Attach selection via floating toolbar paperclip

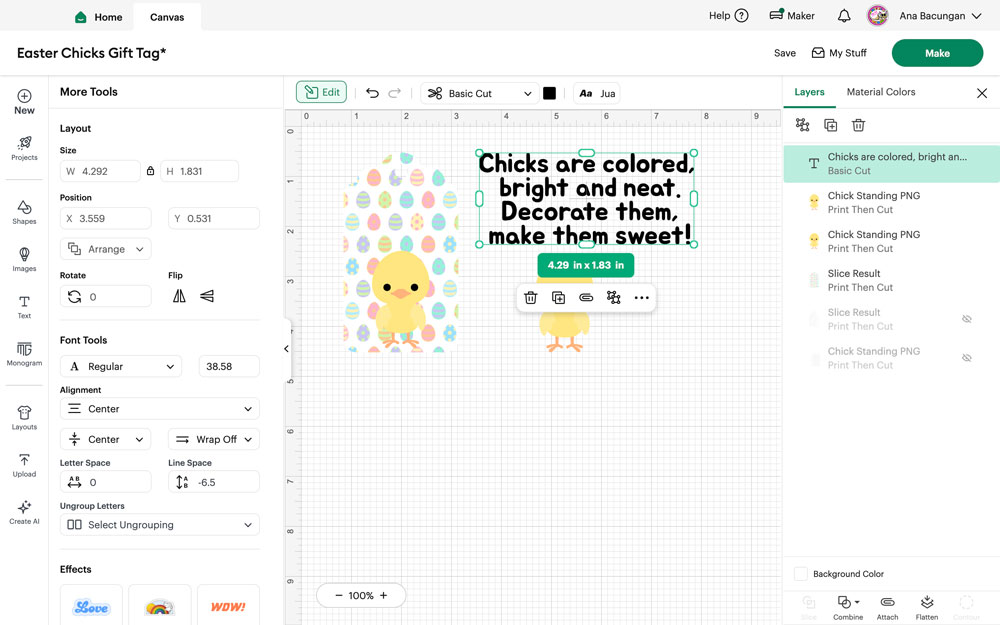(x=586, y=298)
